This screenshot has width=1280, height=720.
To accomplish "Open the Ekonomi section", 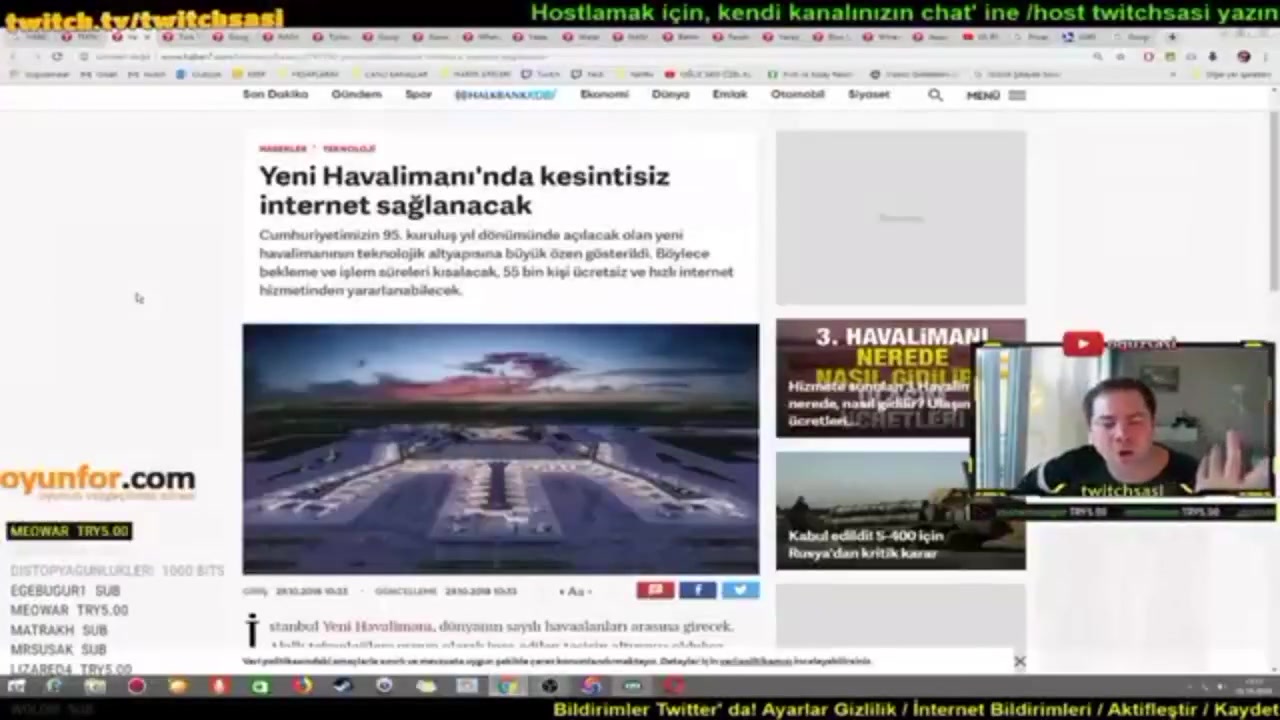I will 604,94.
